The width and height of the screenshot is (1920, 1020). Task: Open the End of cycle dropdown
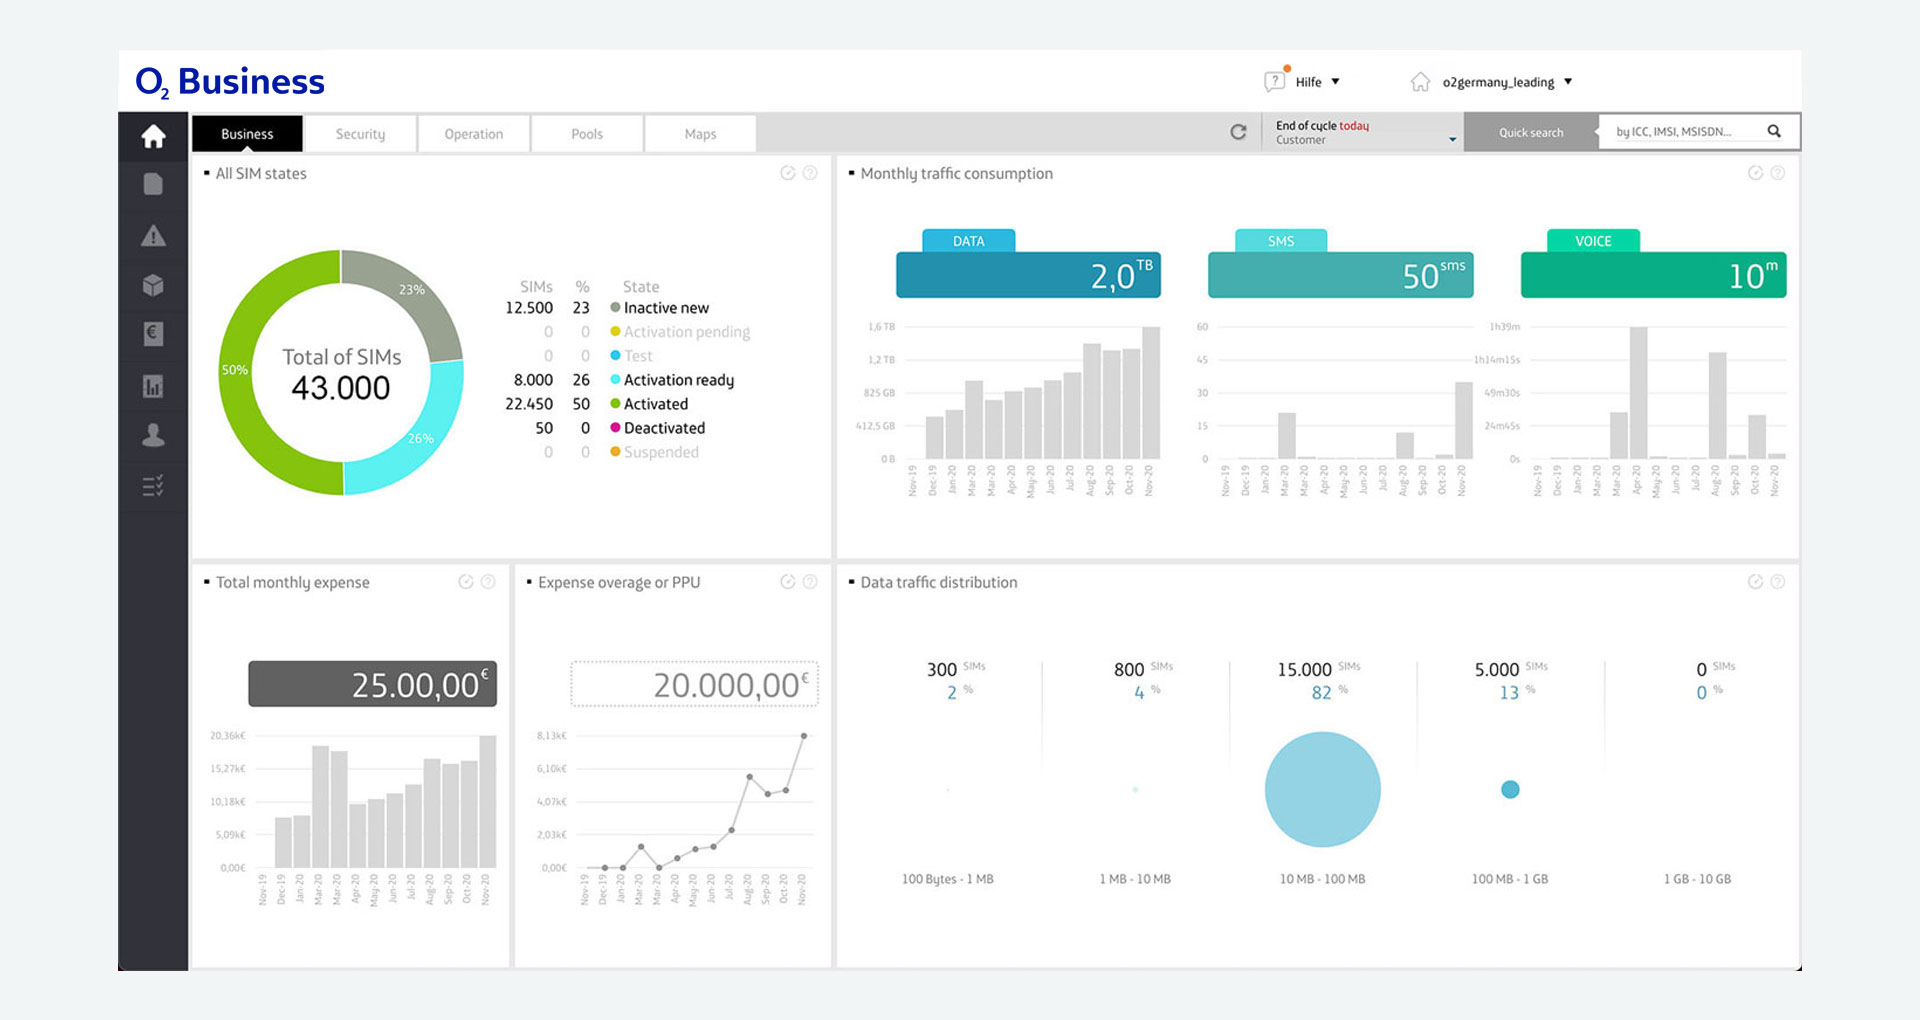click(1364, 132)
